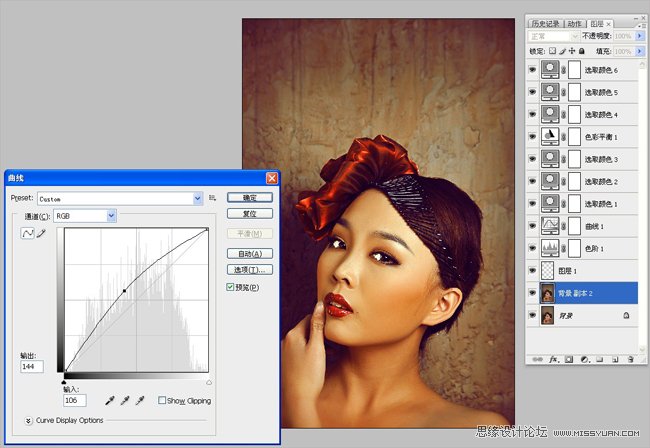650x448 pixels.
Task: Click the black input slider triangle under curve
Action: tap(63, 382)
